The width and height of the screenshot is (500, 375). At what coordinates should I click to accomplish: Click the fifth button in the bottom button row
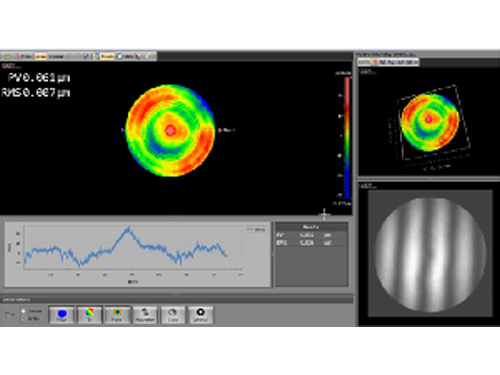tap(173, 315)
